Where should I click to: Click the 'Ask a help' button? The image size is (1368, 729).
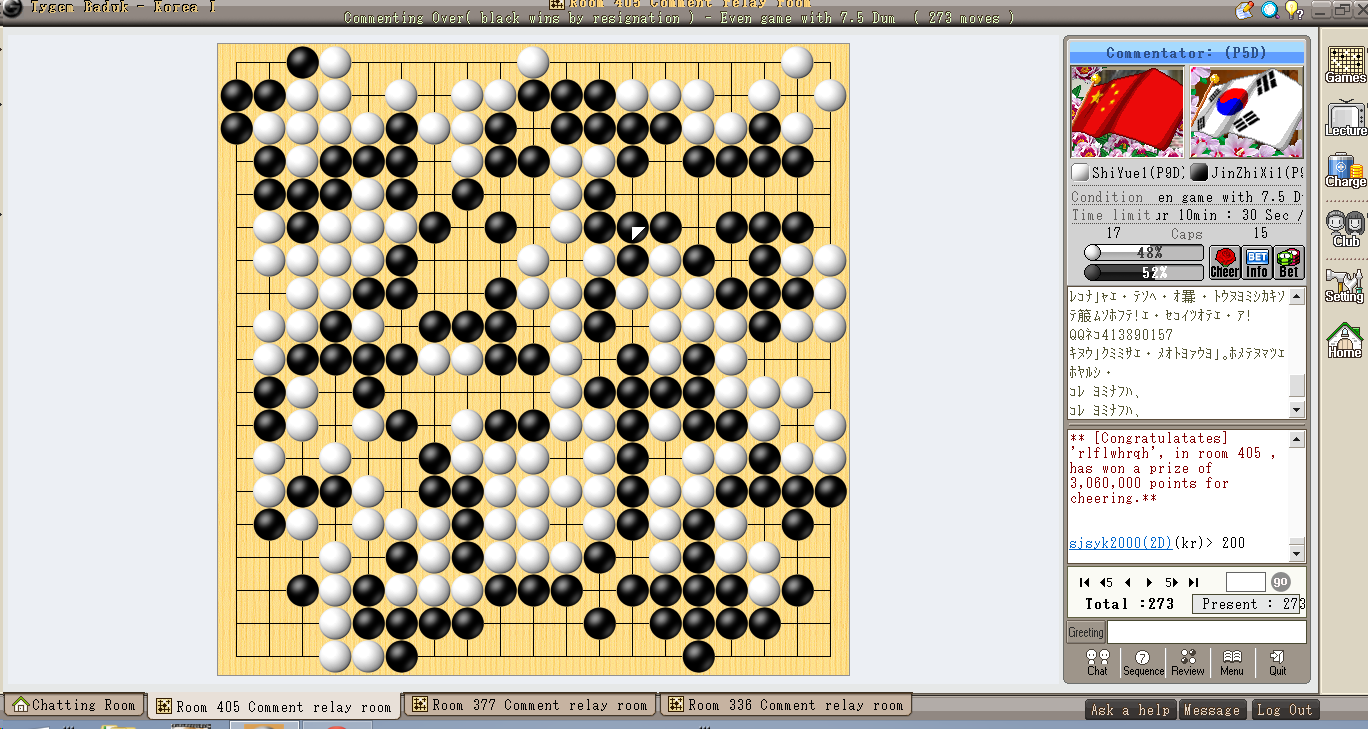click(x=1130, y=710)
